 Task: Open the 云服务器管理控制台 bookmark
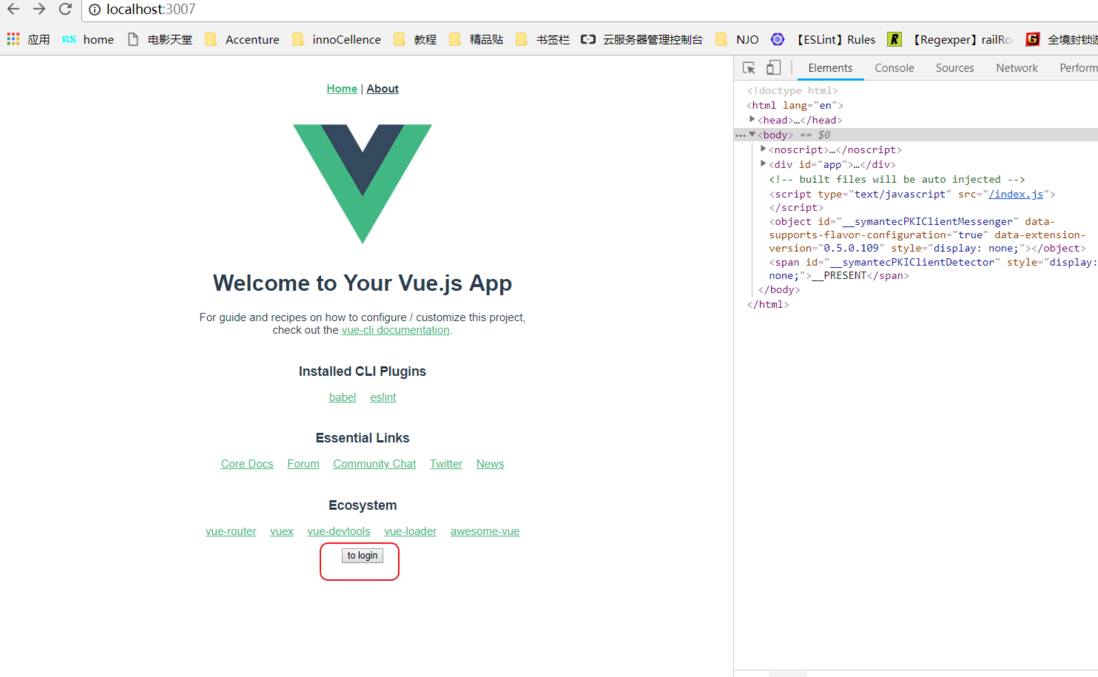642,39
